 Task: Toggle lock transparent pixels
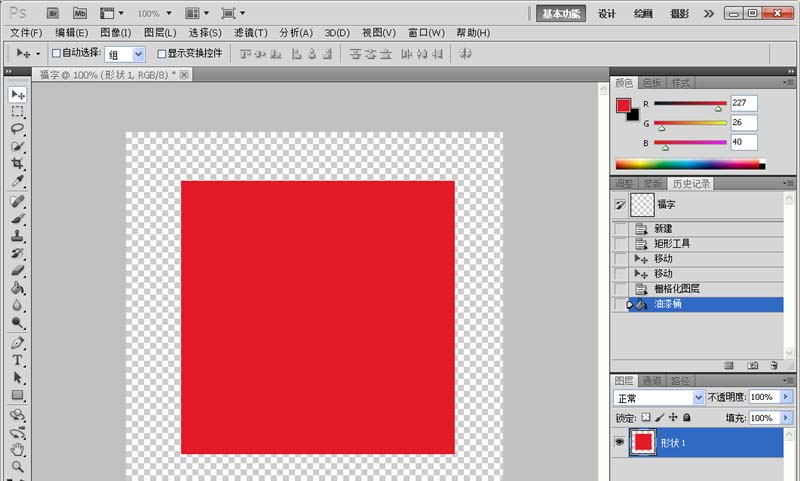coord(646,417)
